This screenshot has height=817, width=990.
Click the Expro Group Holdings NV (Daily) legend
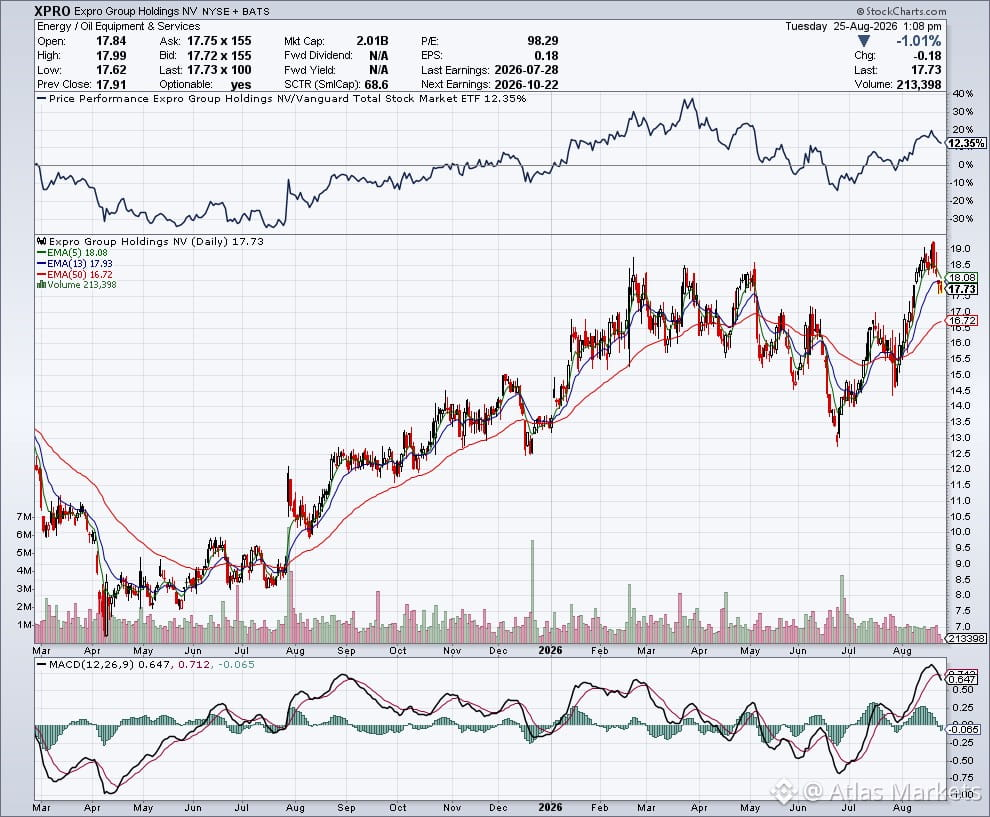[x=151, y=241]
